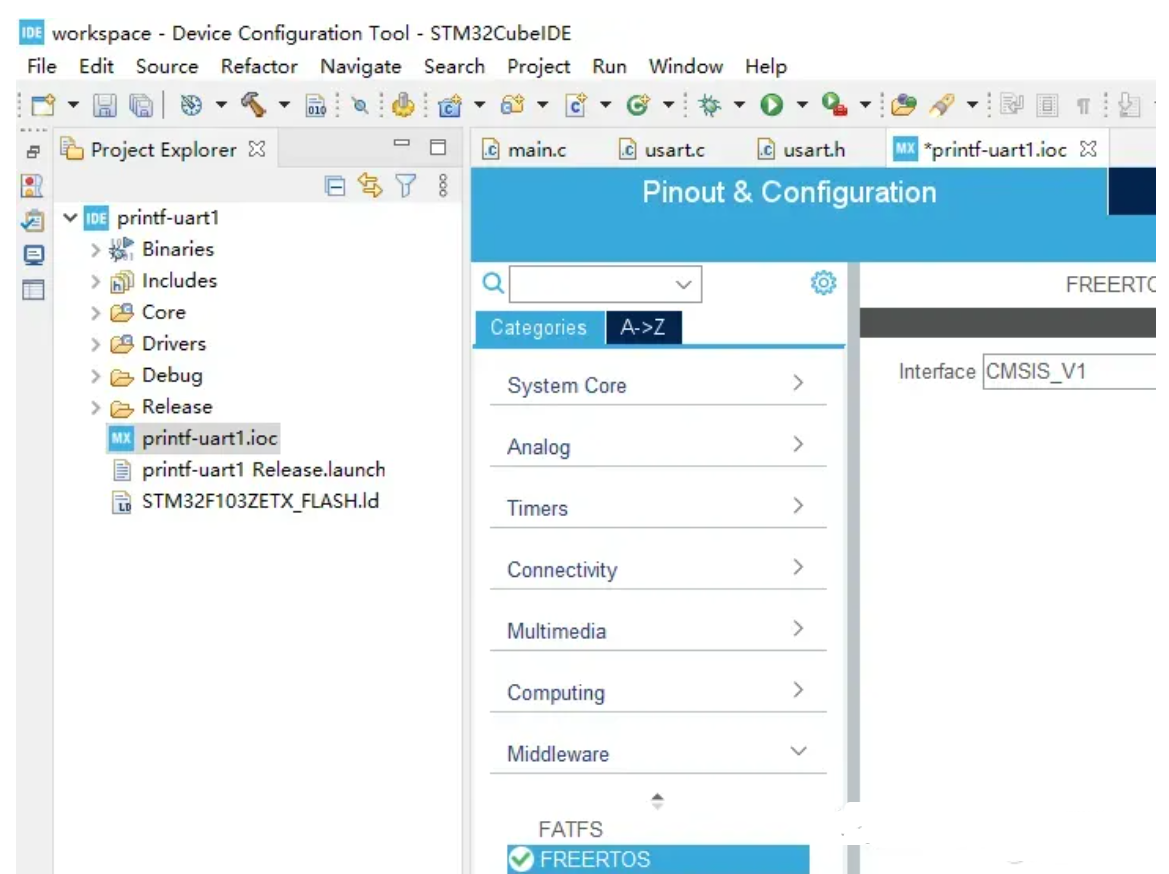Click the new source folder toolbar icon
This screenshot has height=874, width=1169.
click(x=512, y=104)
